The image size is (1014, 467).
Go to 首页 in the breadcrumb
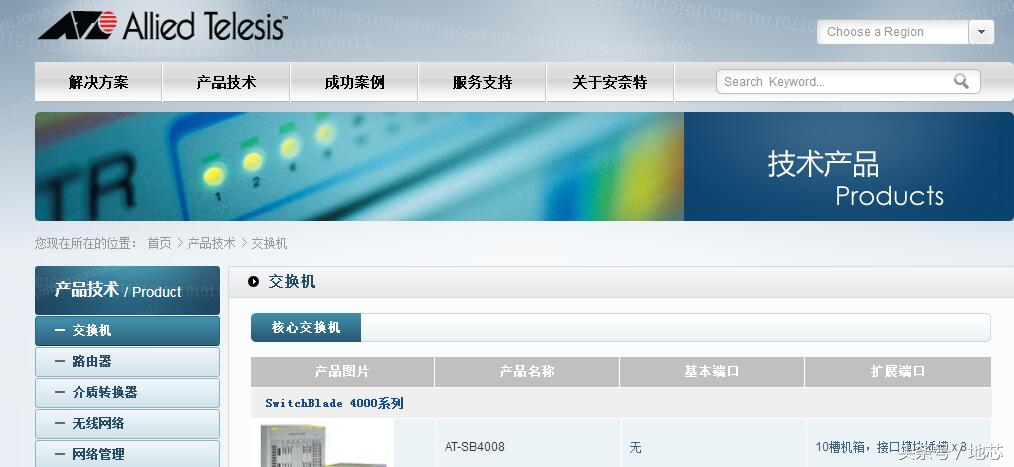(160, 243)
